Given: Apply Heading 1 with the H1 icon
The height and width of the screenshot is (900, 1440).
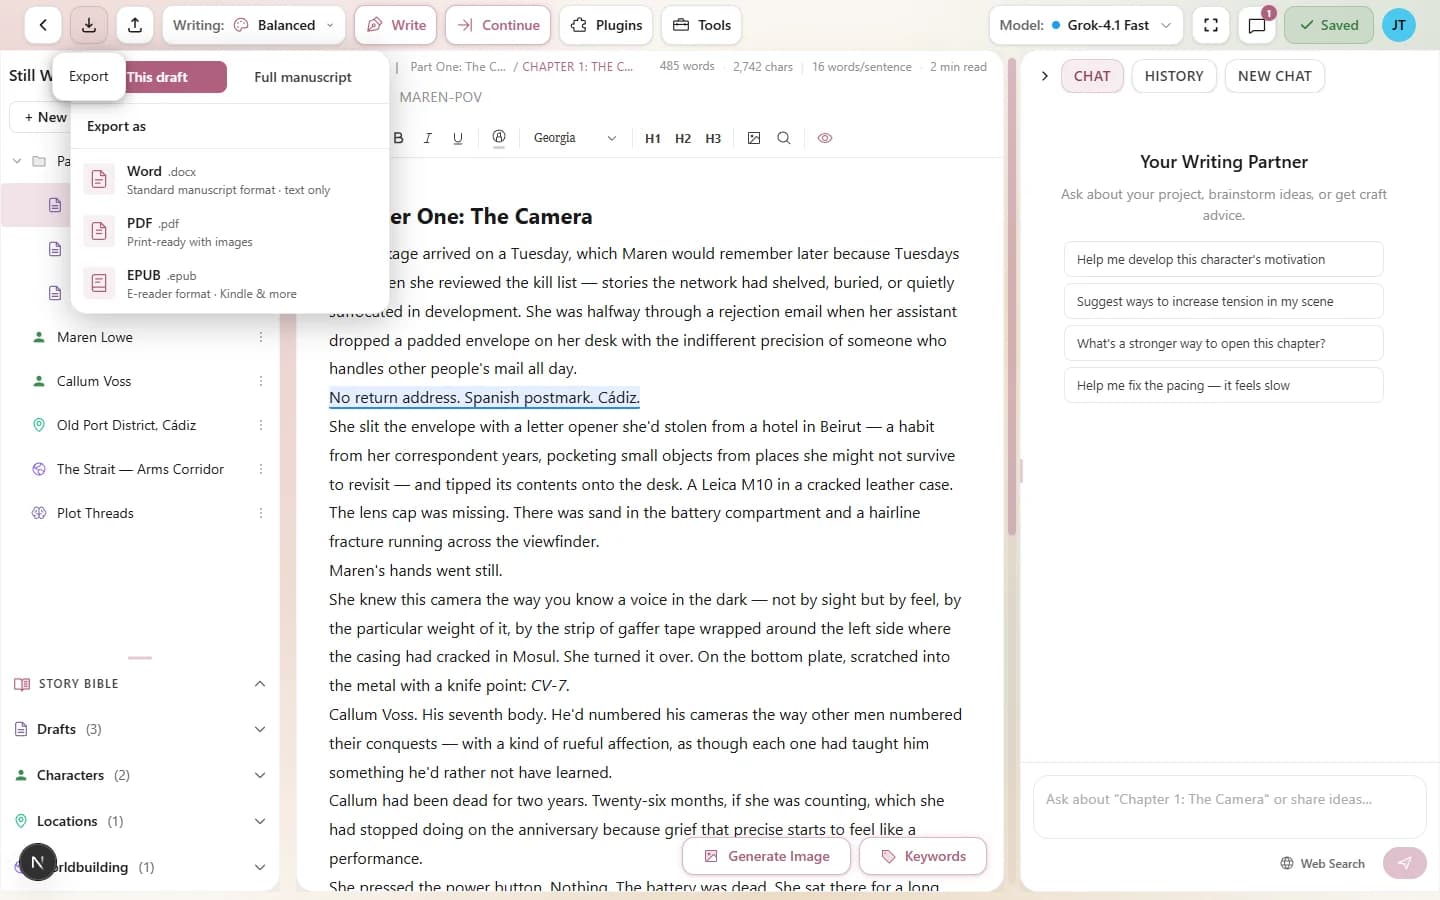Looking at the screenshot, I should click(x=653, y=138).
